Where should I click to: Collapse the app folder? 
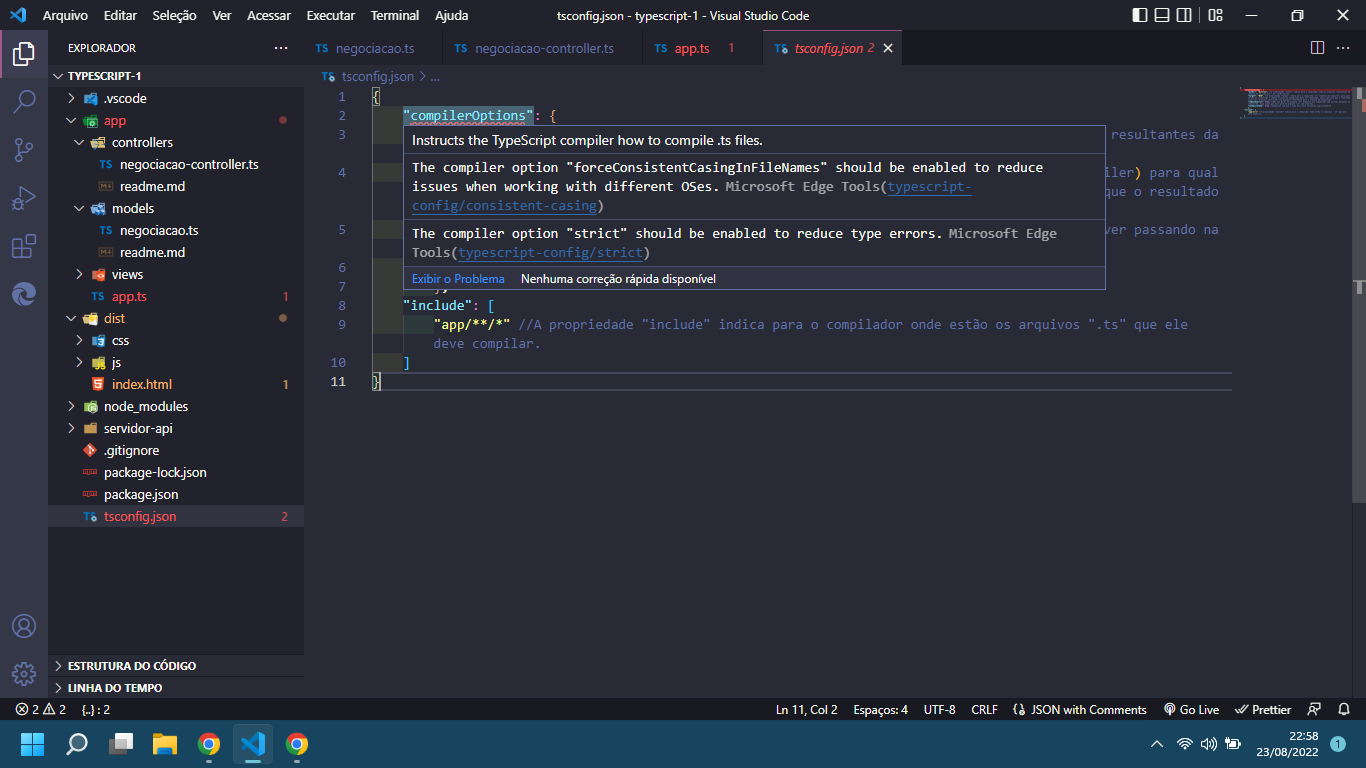(176, 120)
